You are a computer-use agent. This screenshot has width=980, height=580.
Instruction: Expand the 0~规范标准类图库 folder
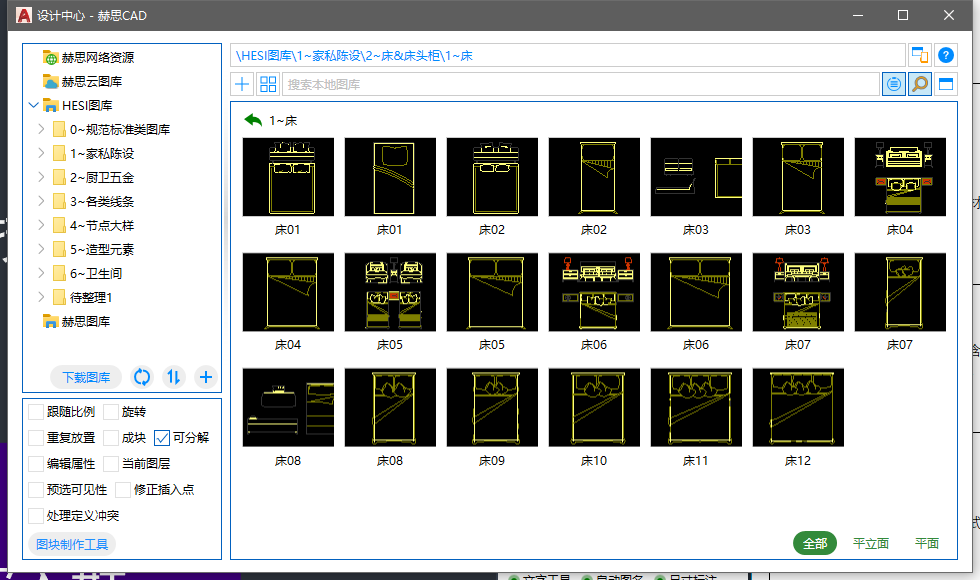pos(41,129)
